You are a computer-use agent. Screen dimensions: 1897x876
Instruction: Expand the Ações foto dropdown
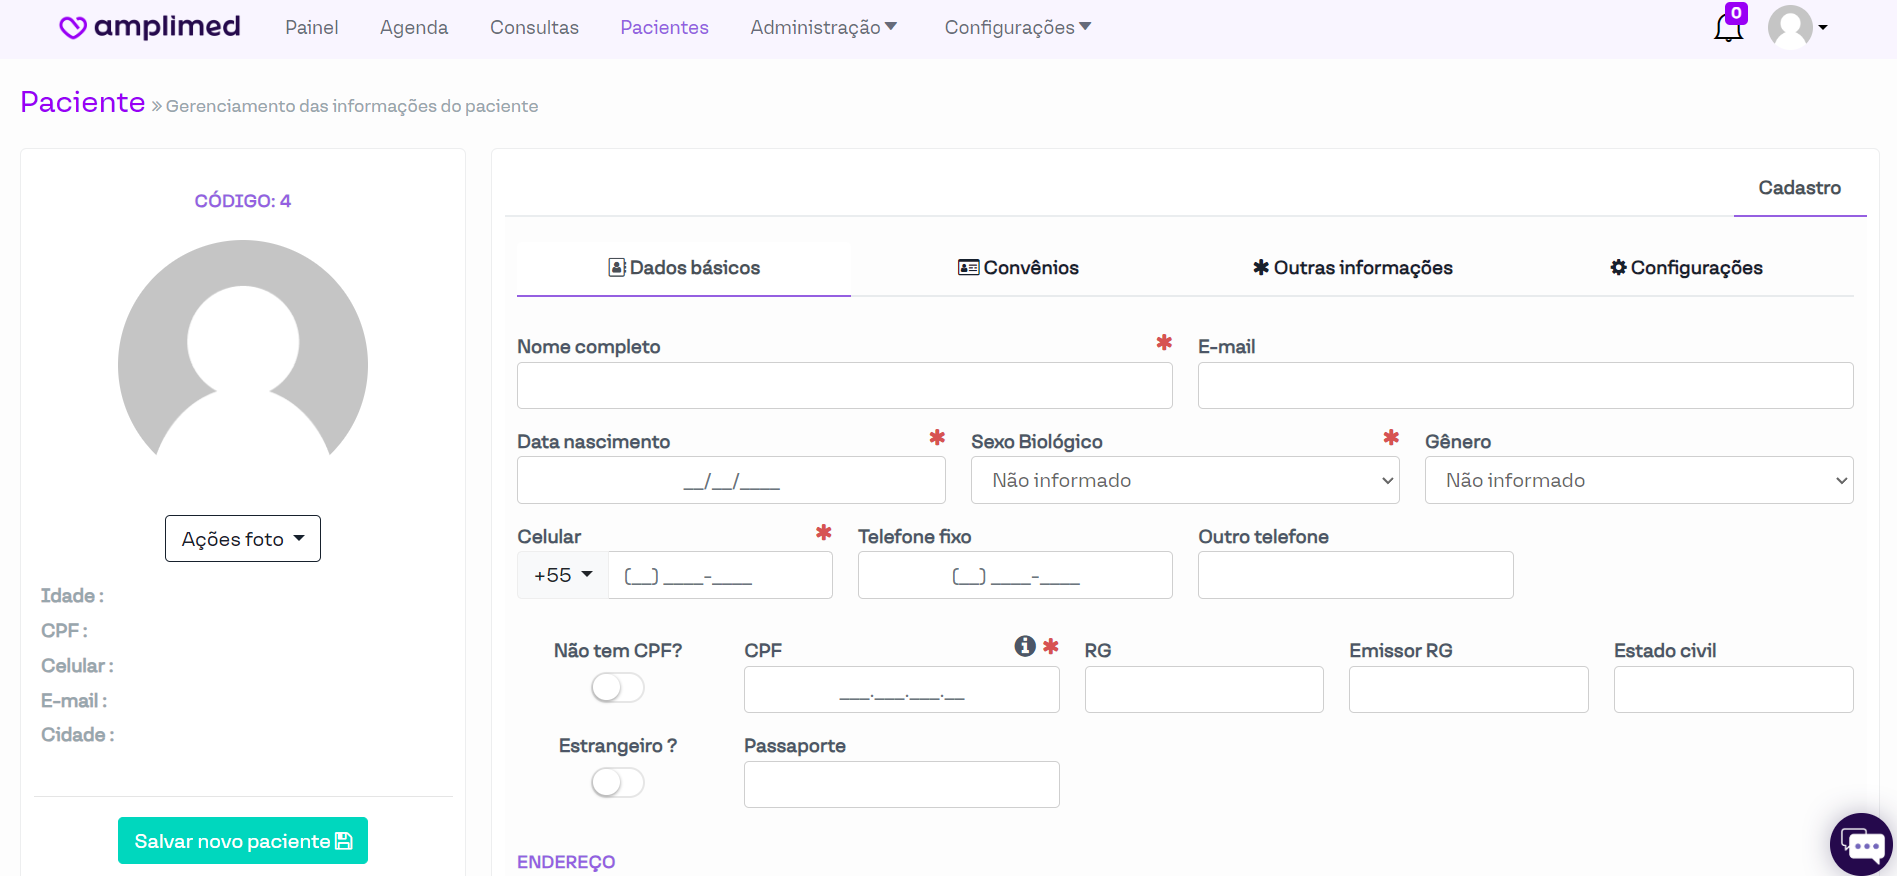click(243, 539)
